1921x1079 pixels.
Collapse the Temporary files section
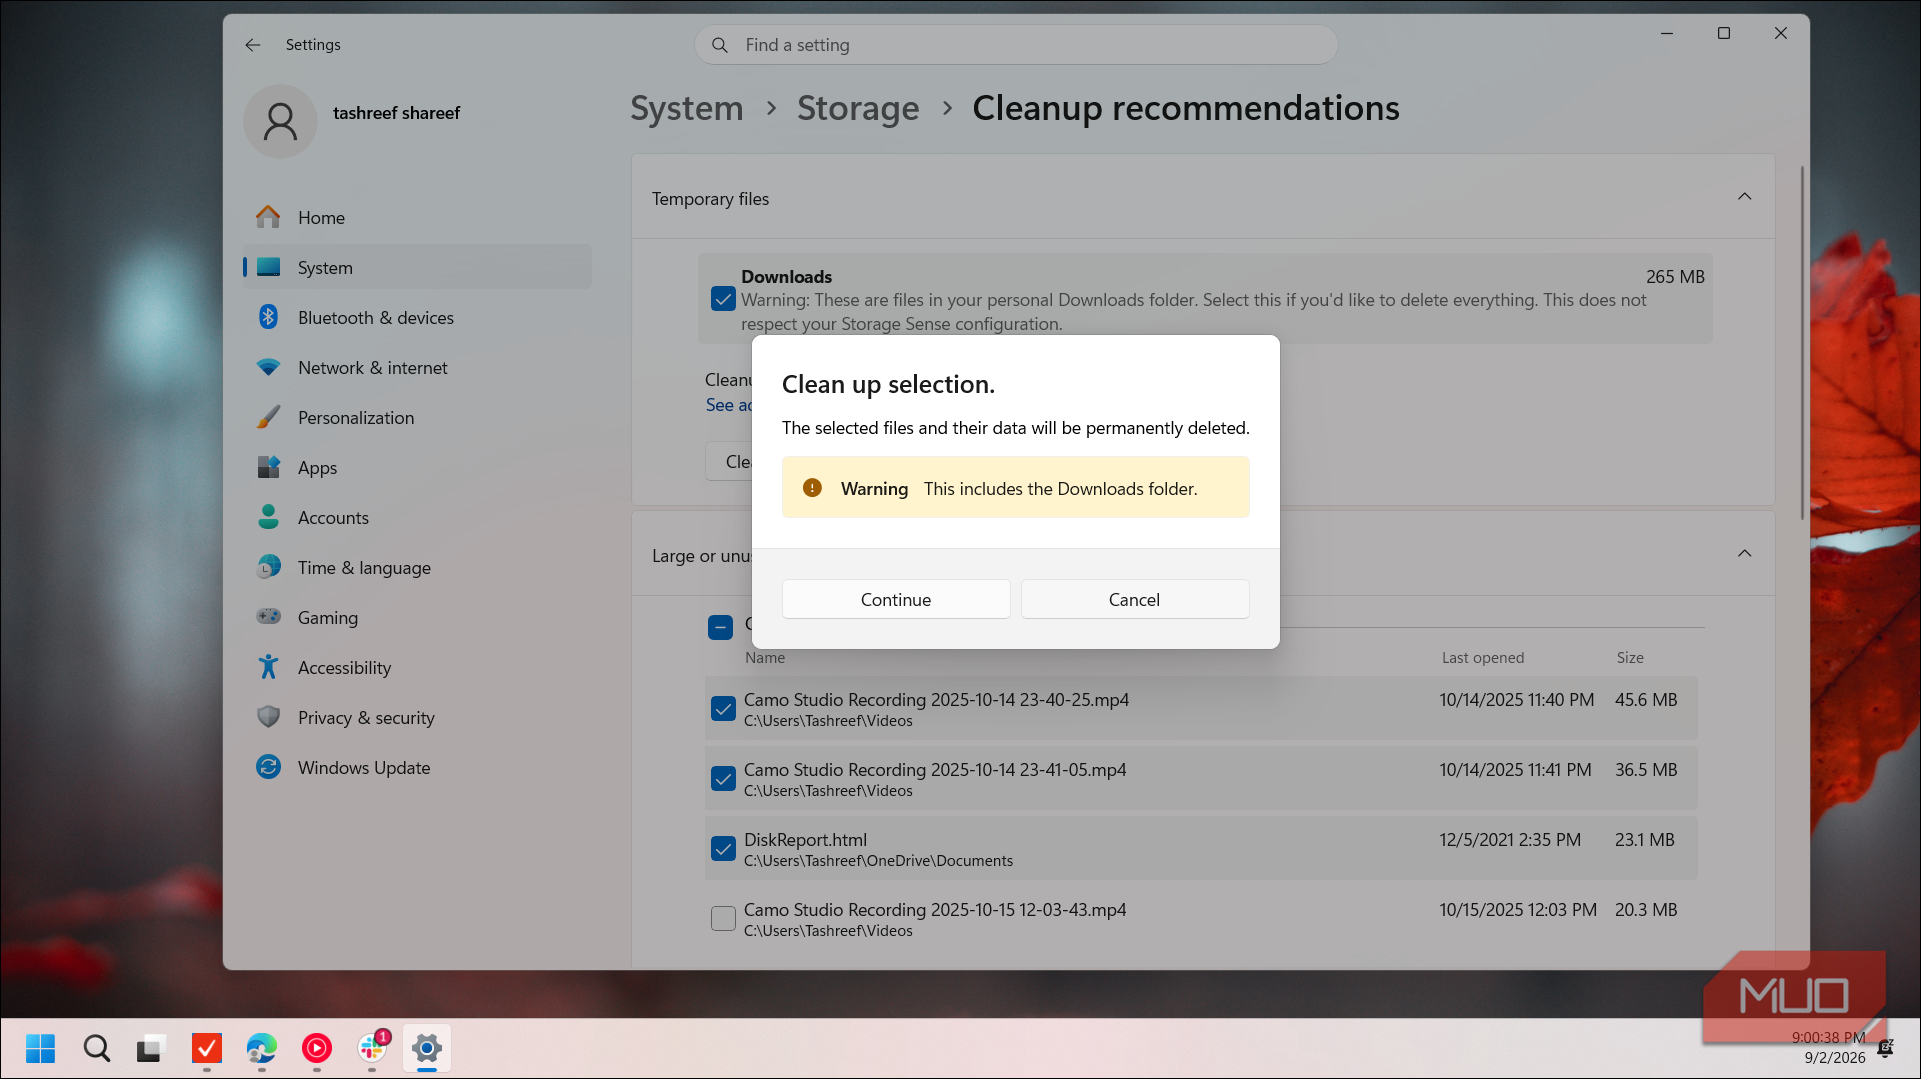pos(1744,197)
